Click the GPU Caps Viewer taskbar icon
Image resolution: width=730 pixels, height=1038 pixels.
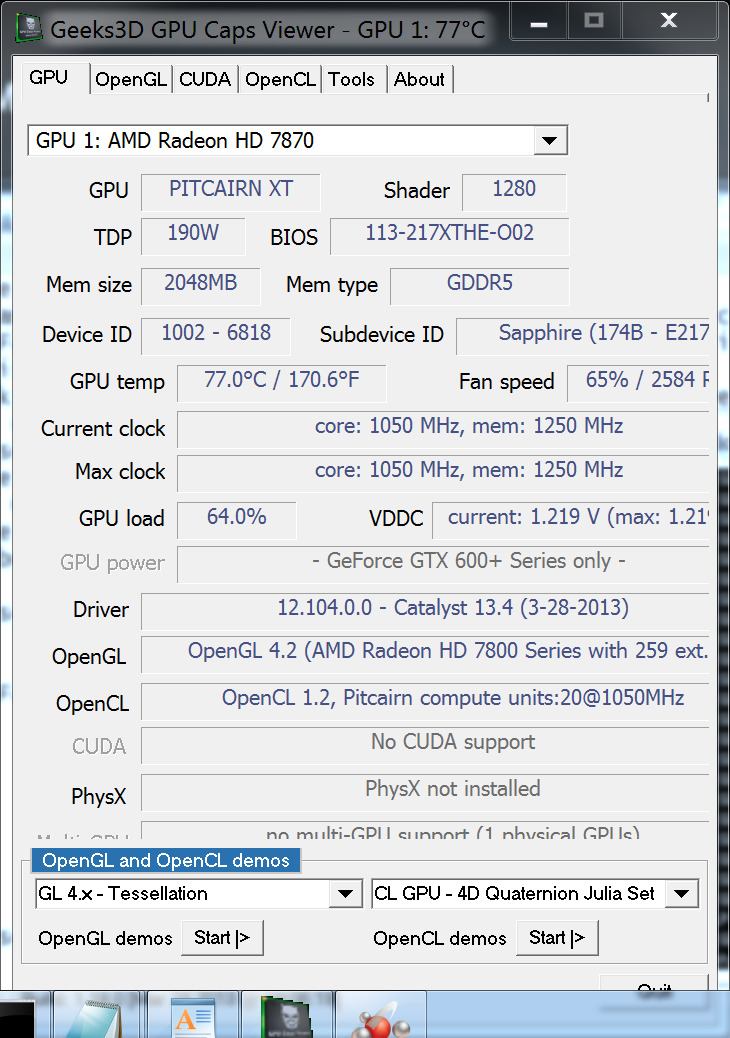tap(286, 1015)
